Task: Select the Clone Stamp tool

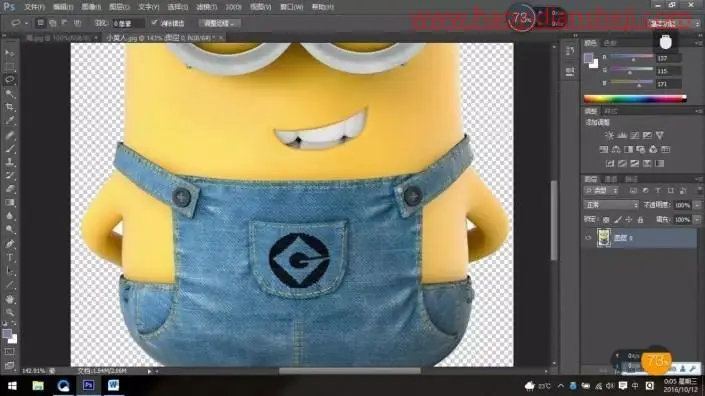Action: [9, 162]
